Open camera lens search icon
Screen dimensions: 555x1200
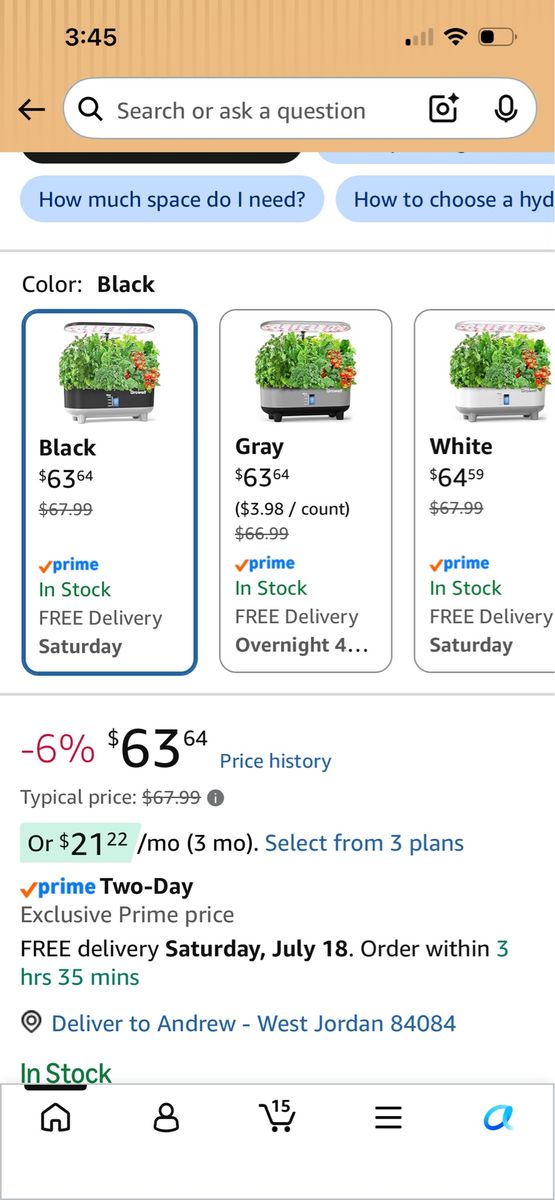[444, 109]
